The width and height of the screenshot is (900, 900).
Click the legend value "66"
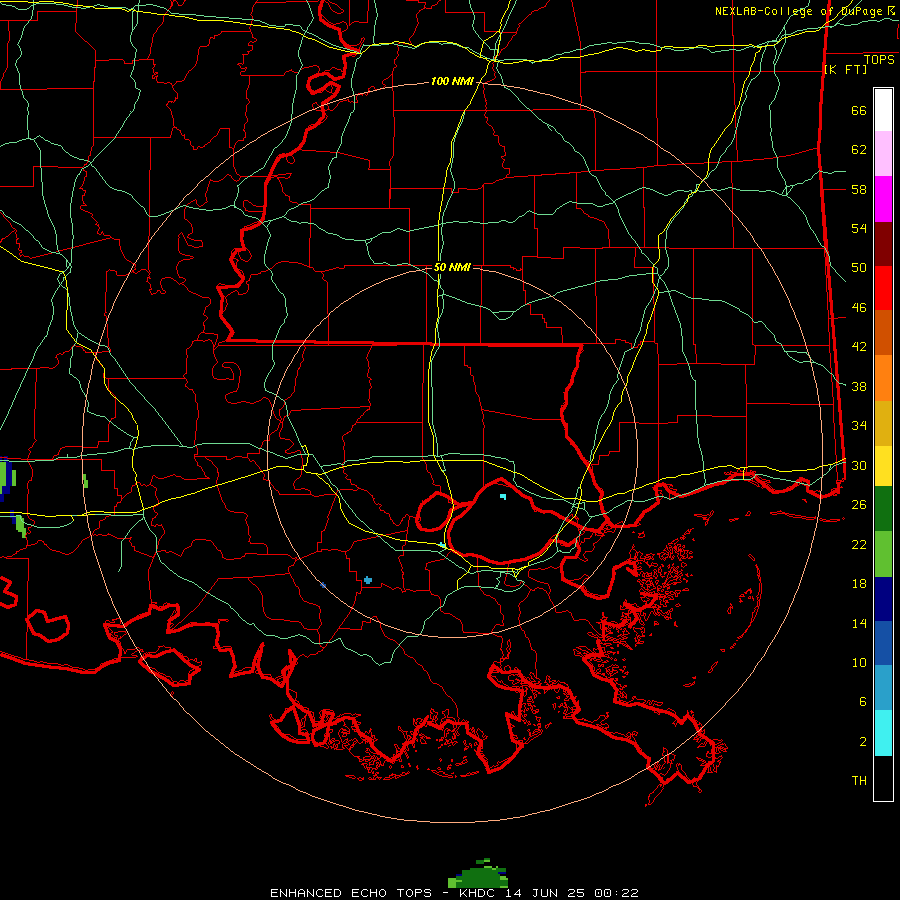[859, 111]
